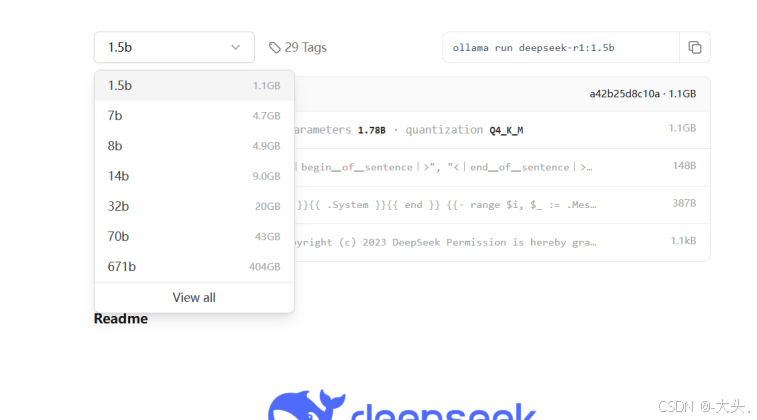Screen dimensions: 757x420
Task: Open the begin_of_sentence params row
Action: pos(502,167)
